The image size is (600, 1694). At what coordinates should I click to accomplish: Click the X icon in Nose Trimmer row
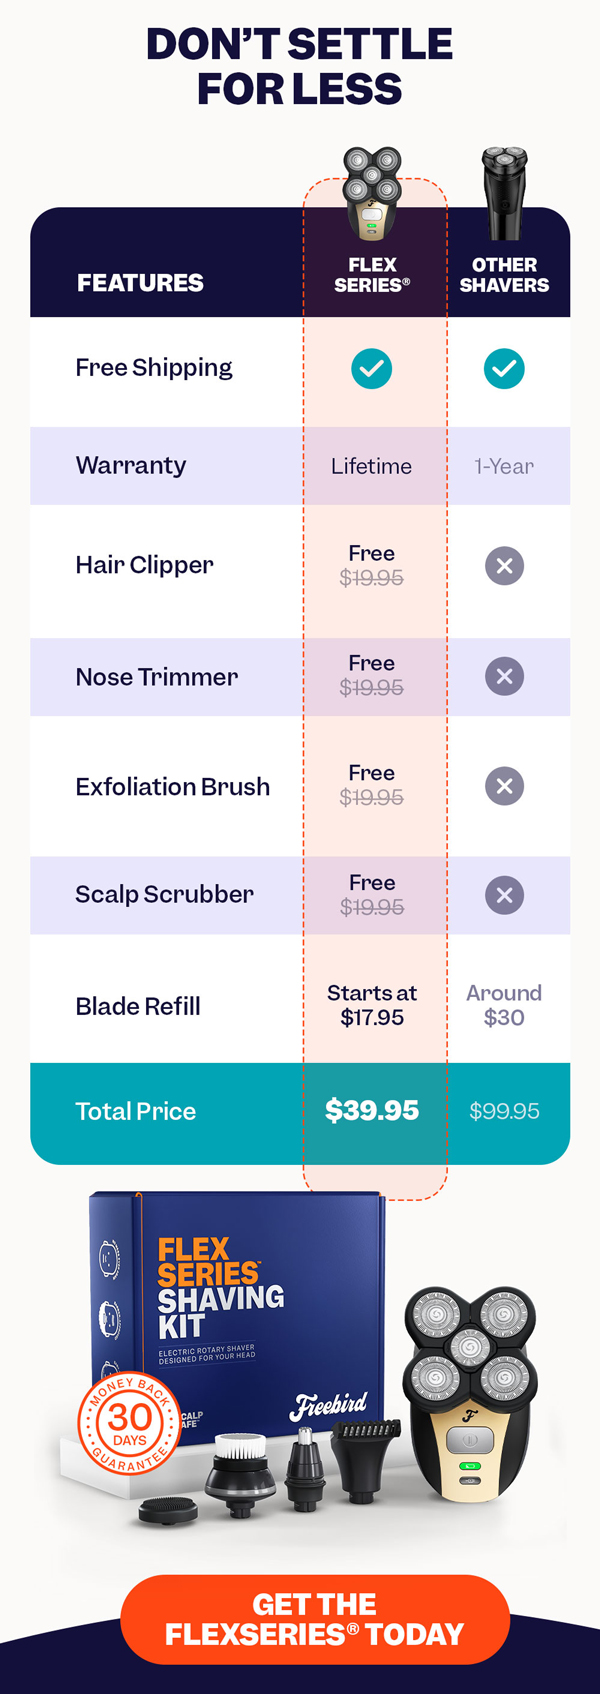tap(504, 676)
